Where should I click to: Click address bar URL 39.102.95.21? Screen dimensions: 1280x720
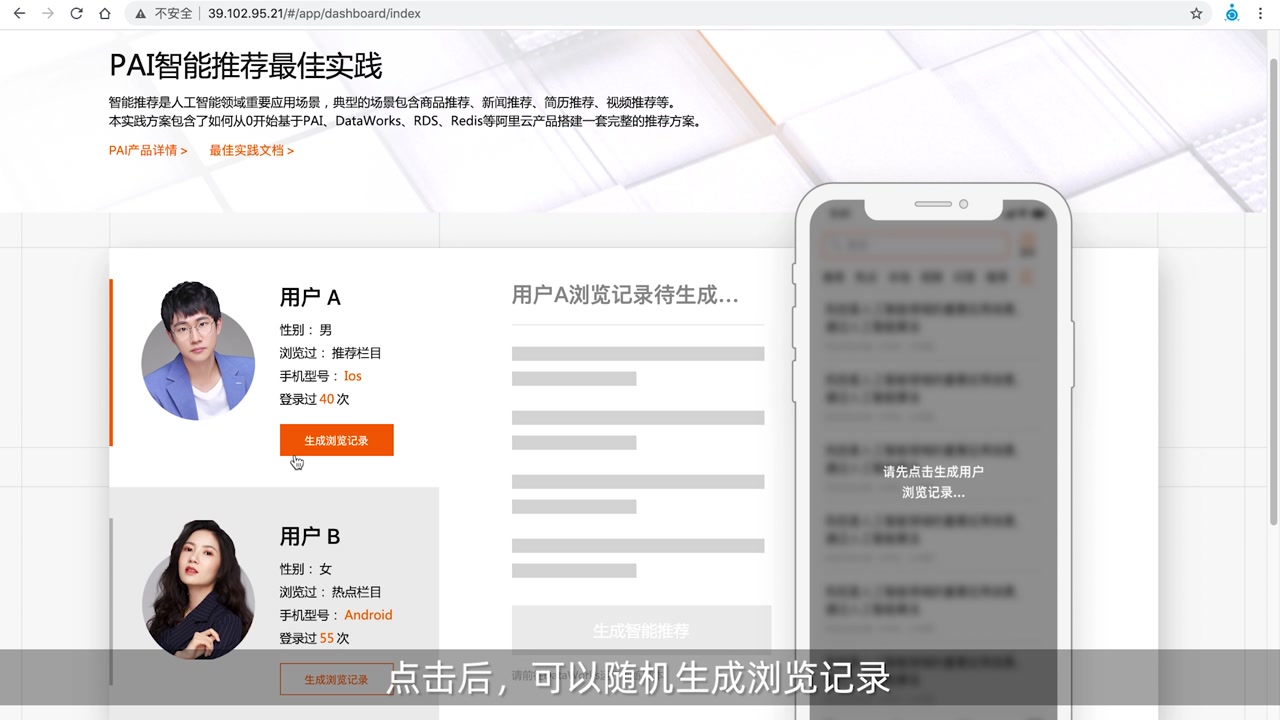[314, 14]
